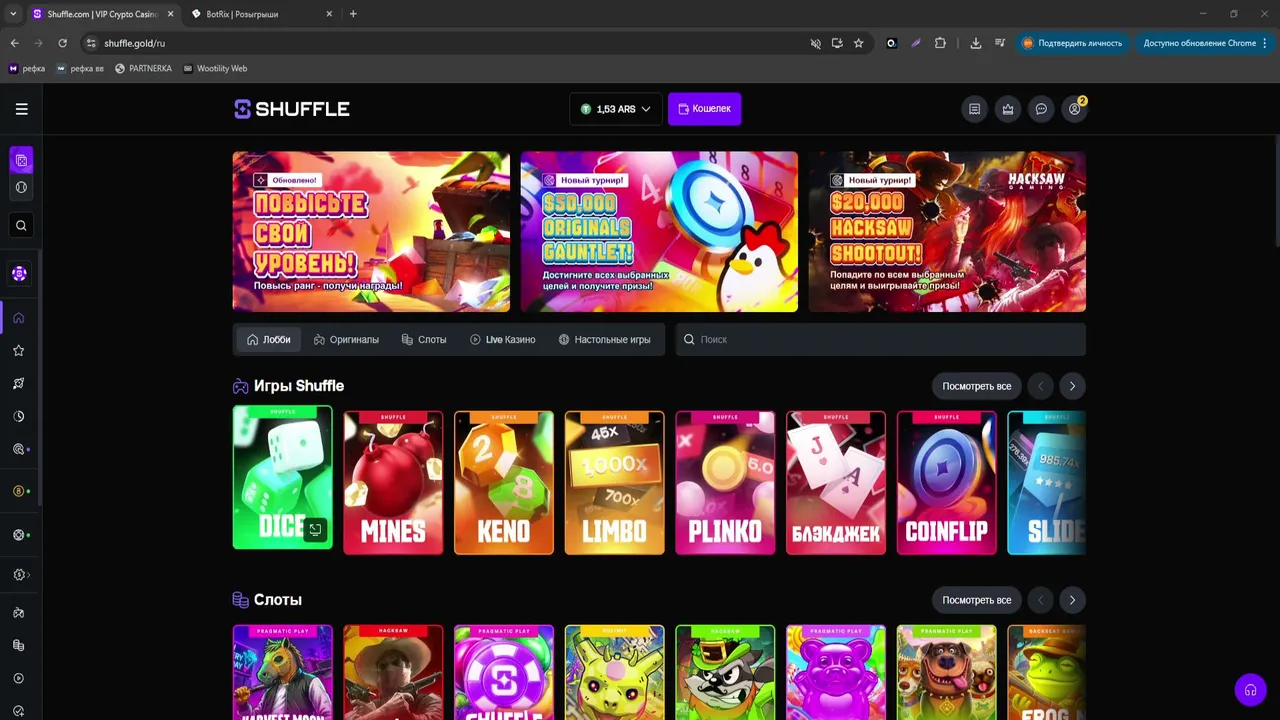Open the rocket icon in the sidebar

click(19, 384)
